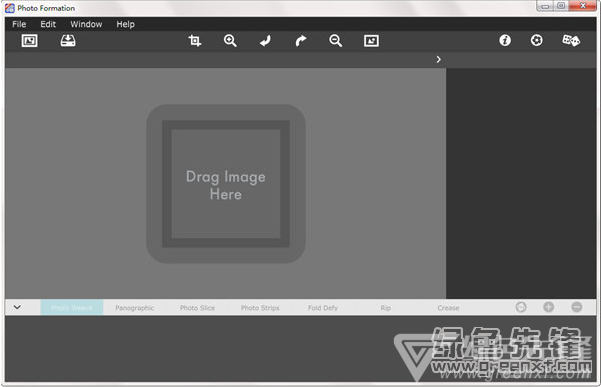Image resolution: width=601 pixels, height=387 pixels.
Task: Collapse the right side panel chevron
Action: 438,59
